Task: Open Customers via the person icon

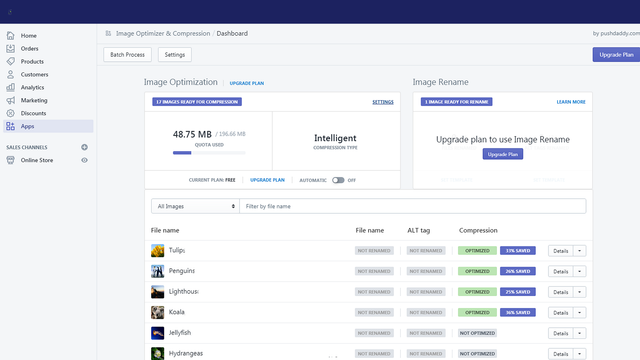Action: 11,74
